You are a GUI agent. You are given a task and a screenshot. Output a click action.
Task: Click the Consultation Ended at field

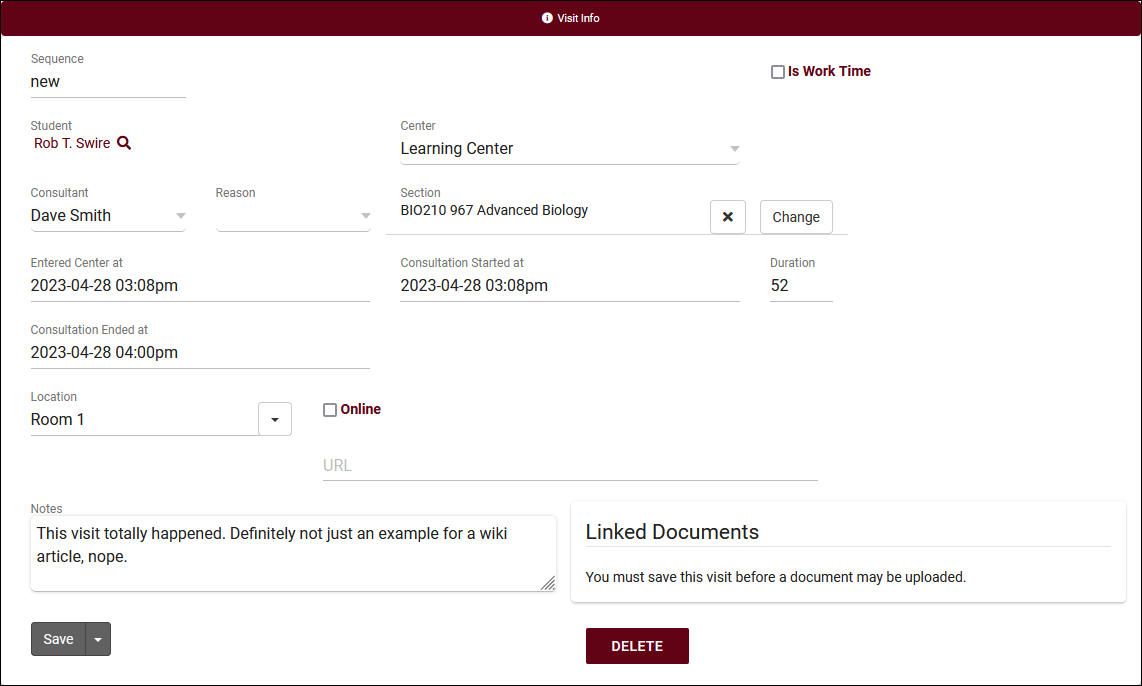[200, 353]
